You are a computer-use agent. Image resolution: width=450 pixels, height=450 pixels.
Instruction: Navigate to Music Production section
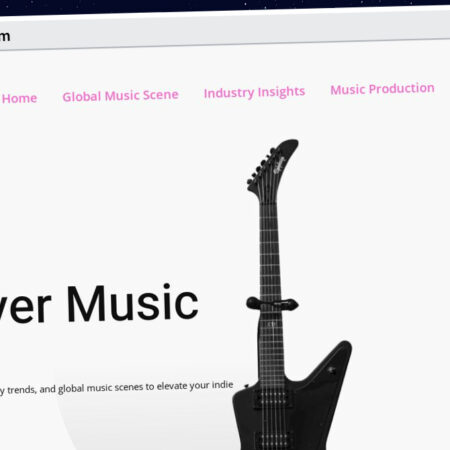click(382, 89)
